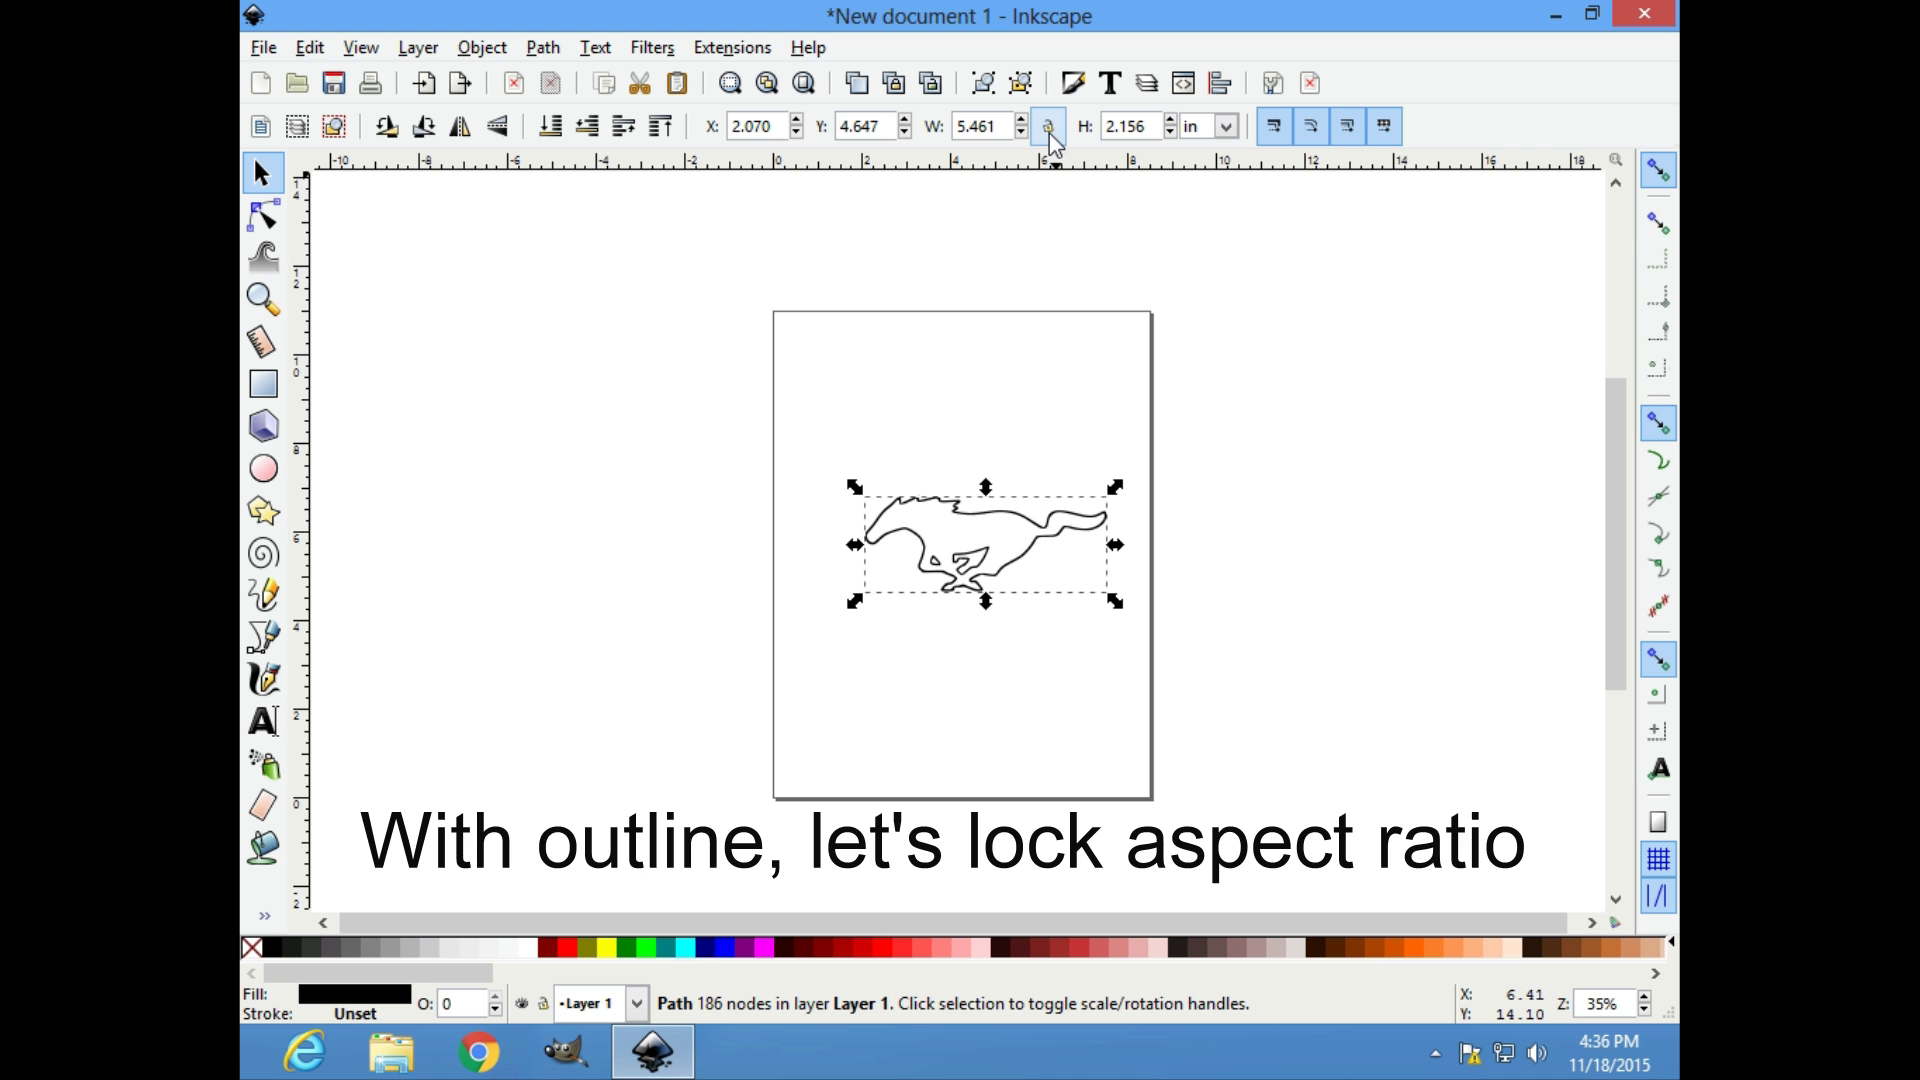This screenshot has width=1920, height=1080.
Task: Select the Star polygon tool
Action: [x=263, y=511]
